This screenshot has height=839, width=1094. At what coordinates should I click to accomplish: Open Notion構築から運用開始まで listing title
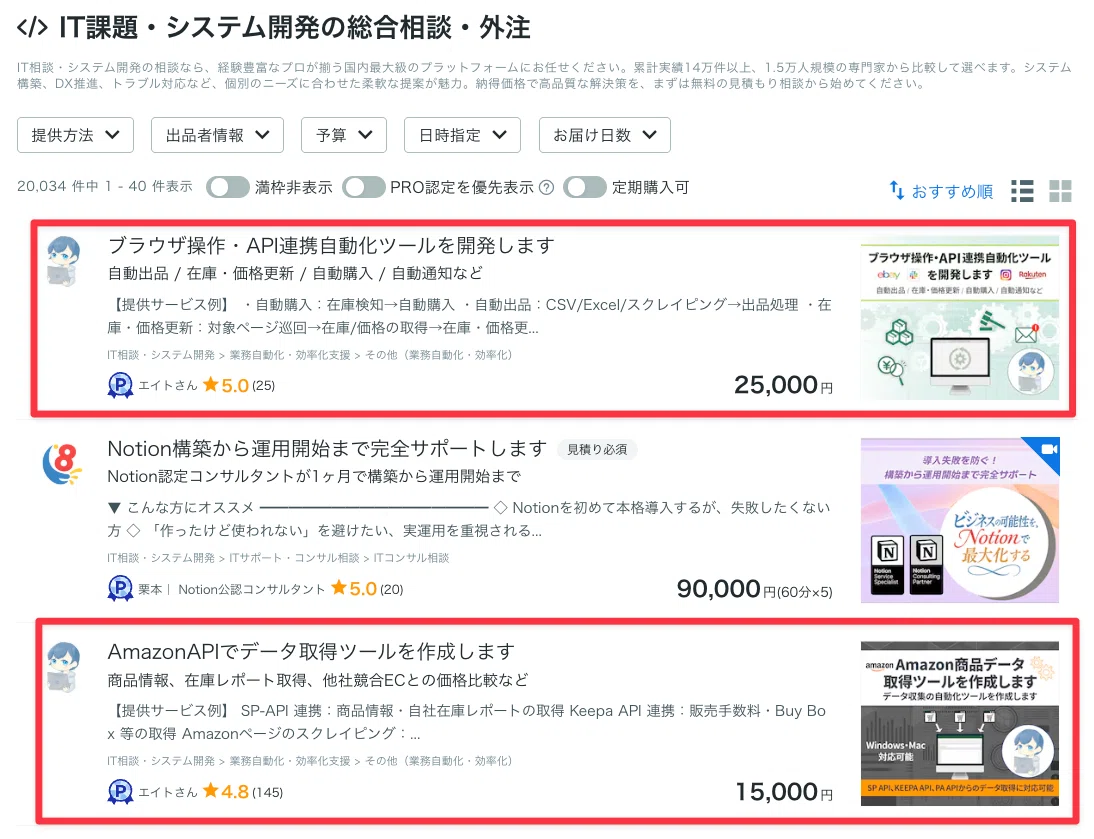[x=327, y=448]
